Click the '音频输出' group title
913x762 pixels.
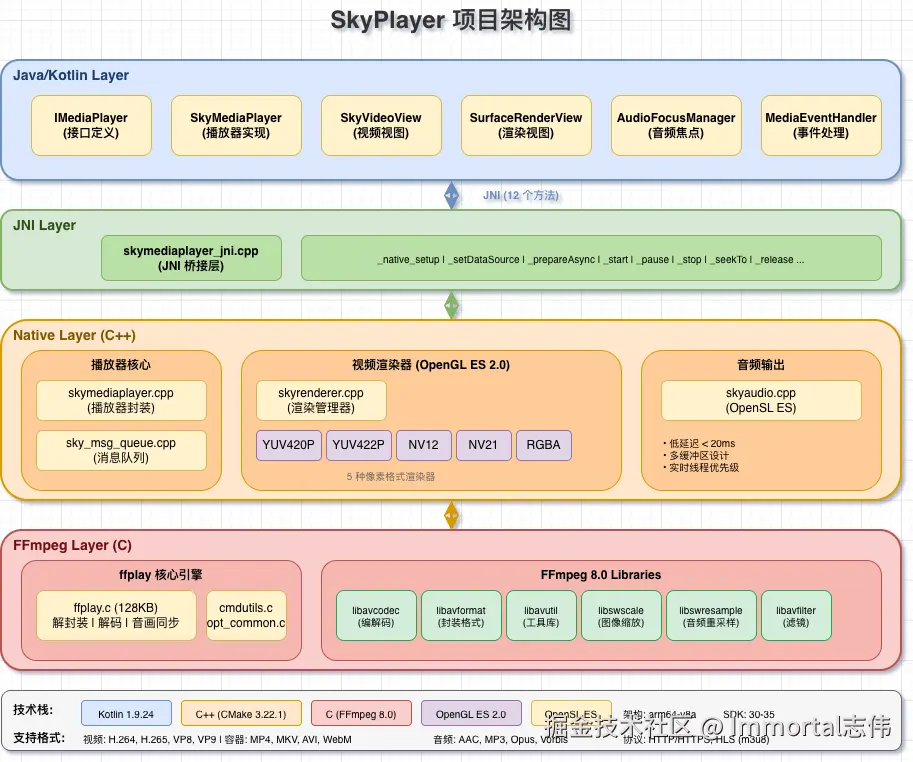click(x=761, y=364)
